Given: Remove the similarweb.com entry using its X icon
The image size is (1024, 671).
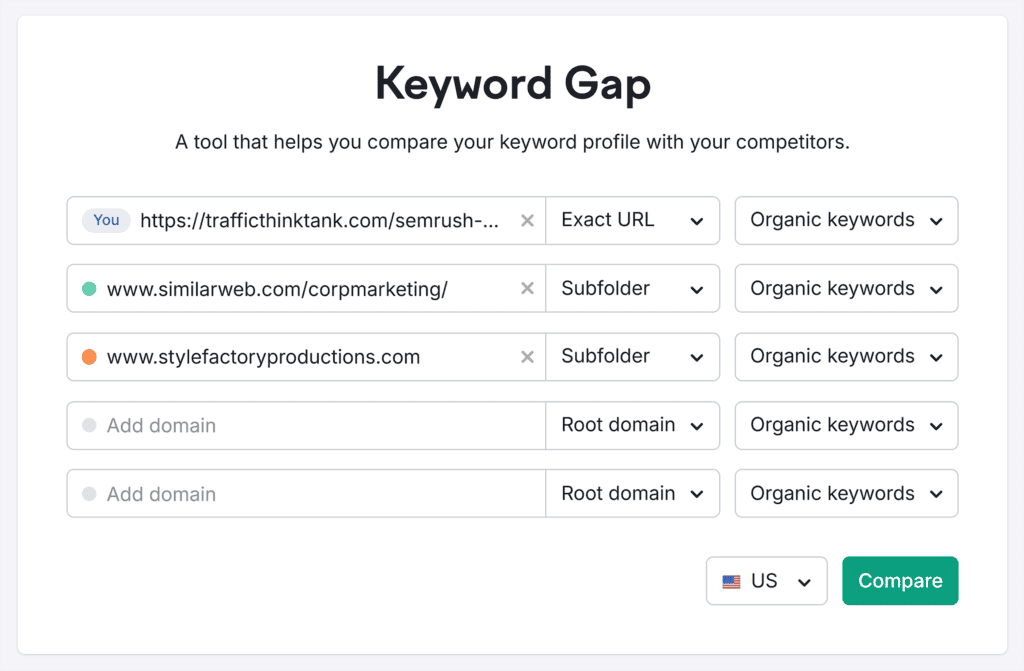Looking at the screenshot, I should pos(527,288).
